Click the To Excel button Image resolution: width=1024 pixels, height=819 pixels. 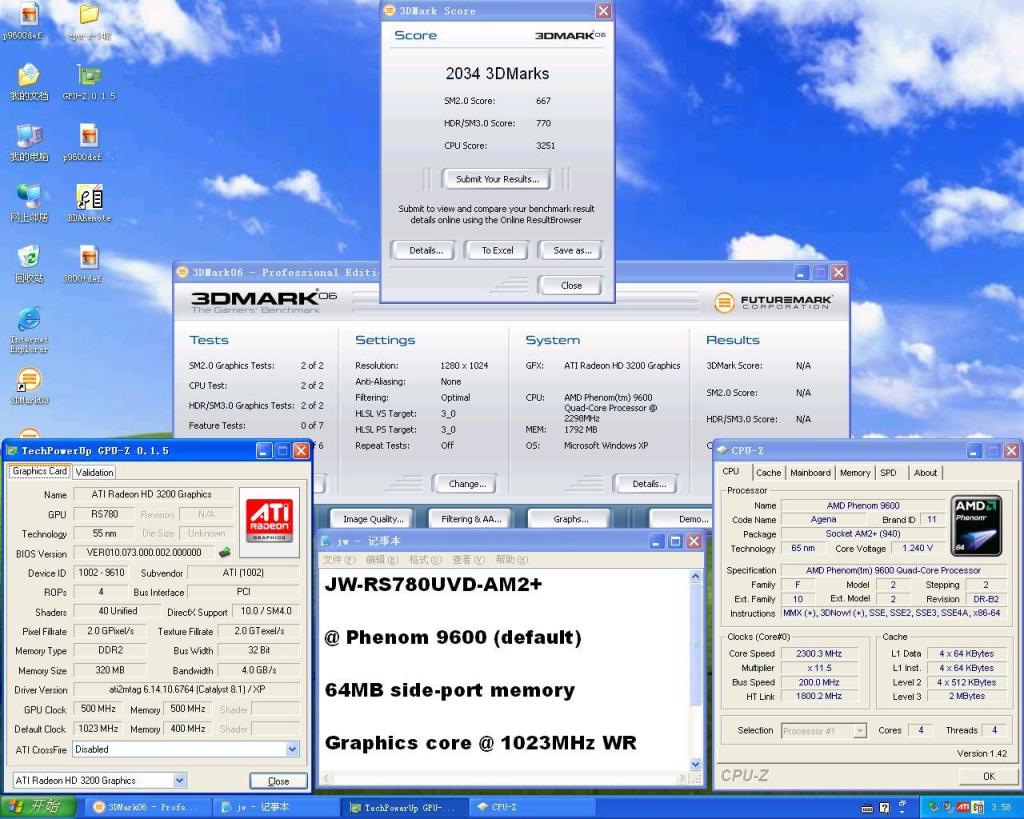point(497,250)
